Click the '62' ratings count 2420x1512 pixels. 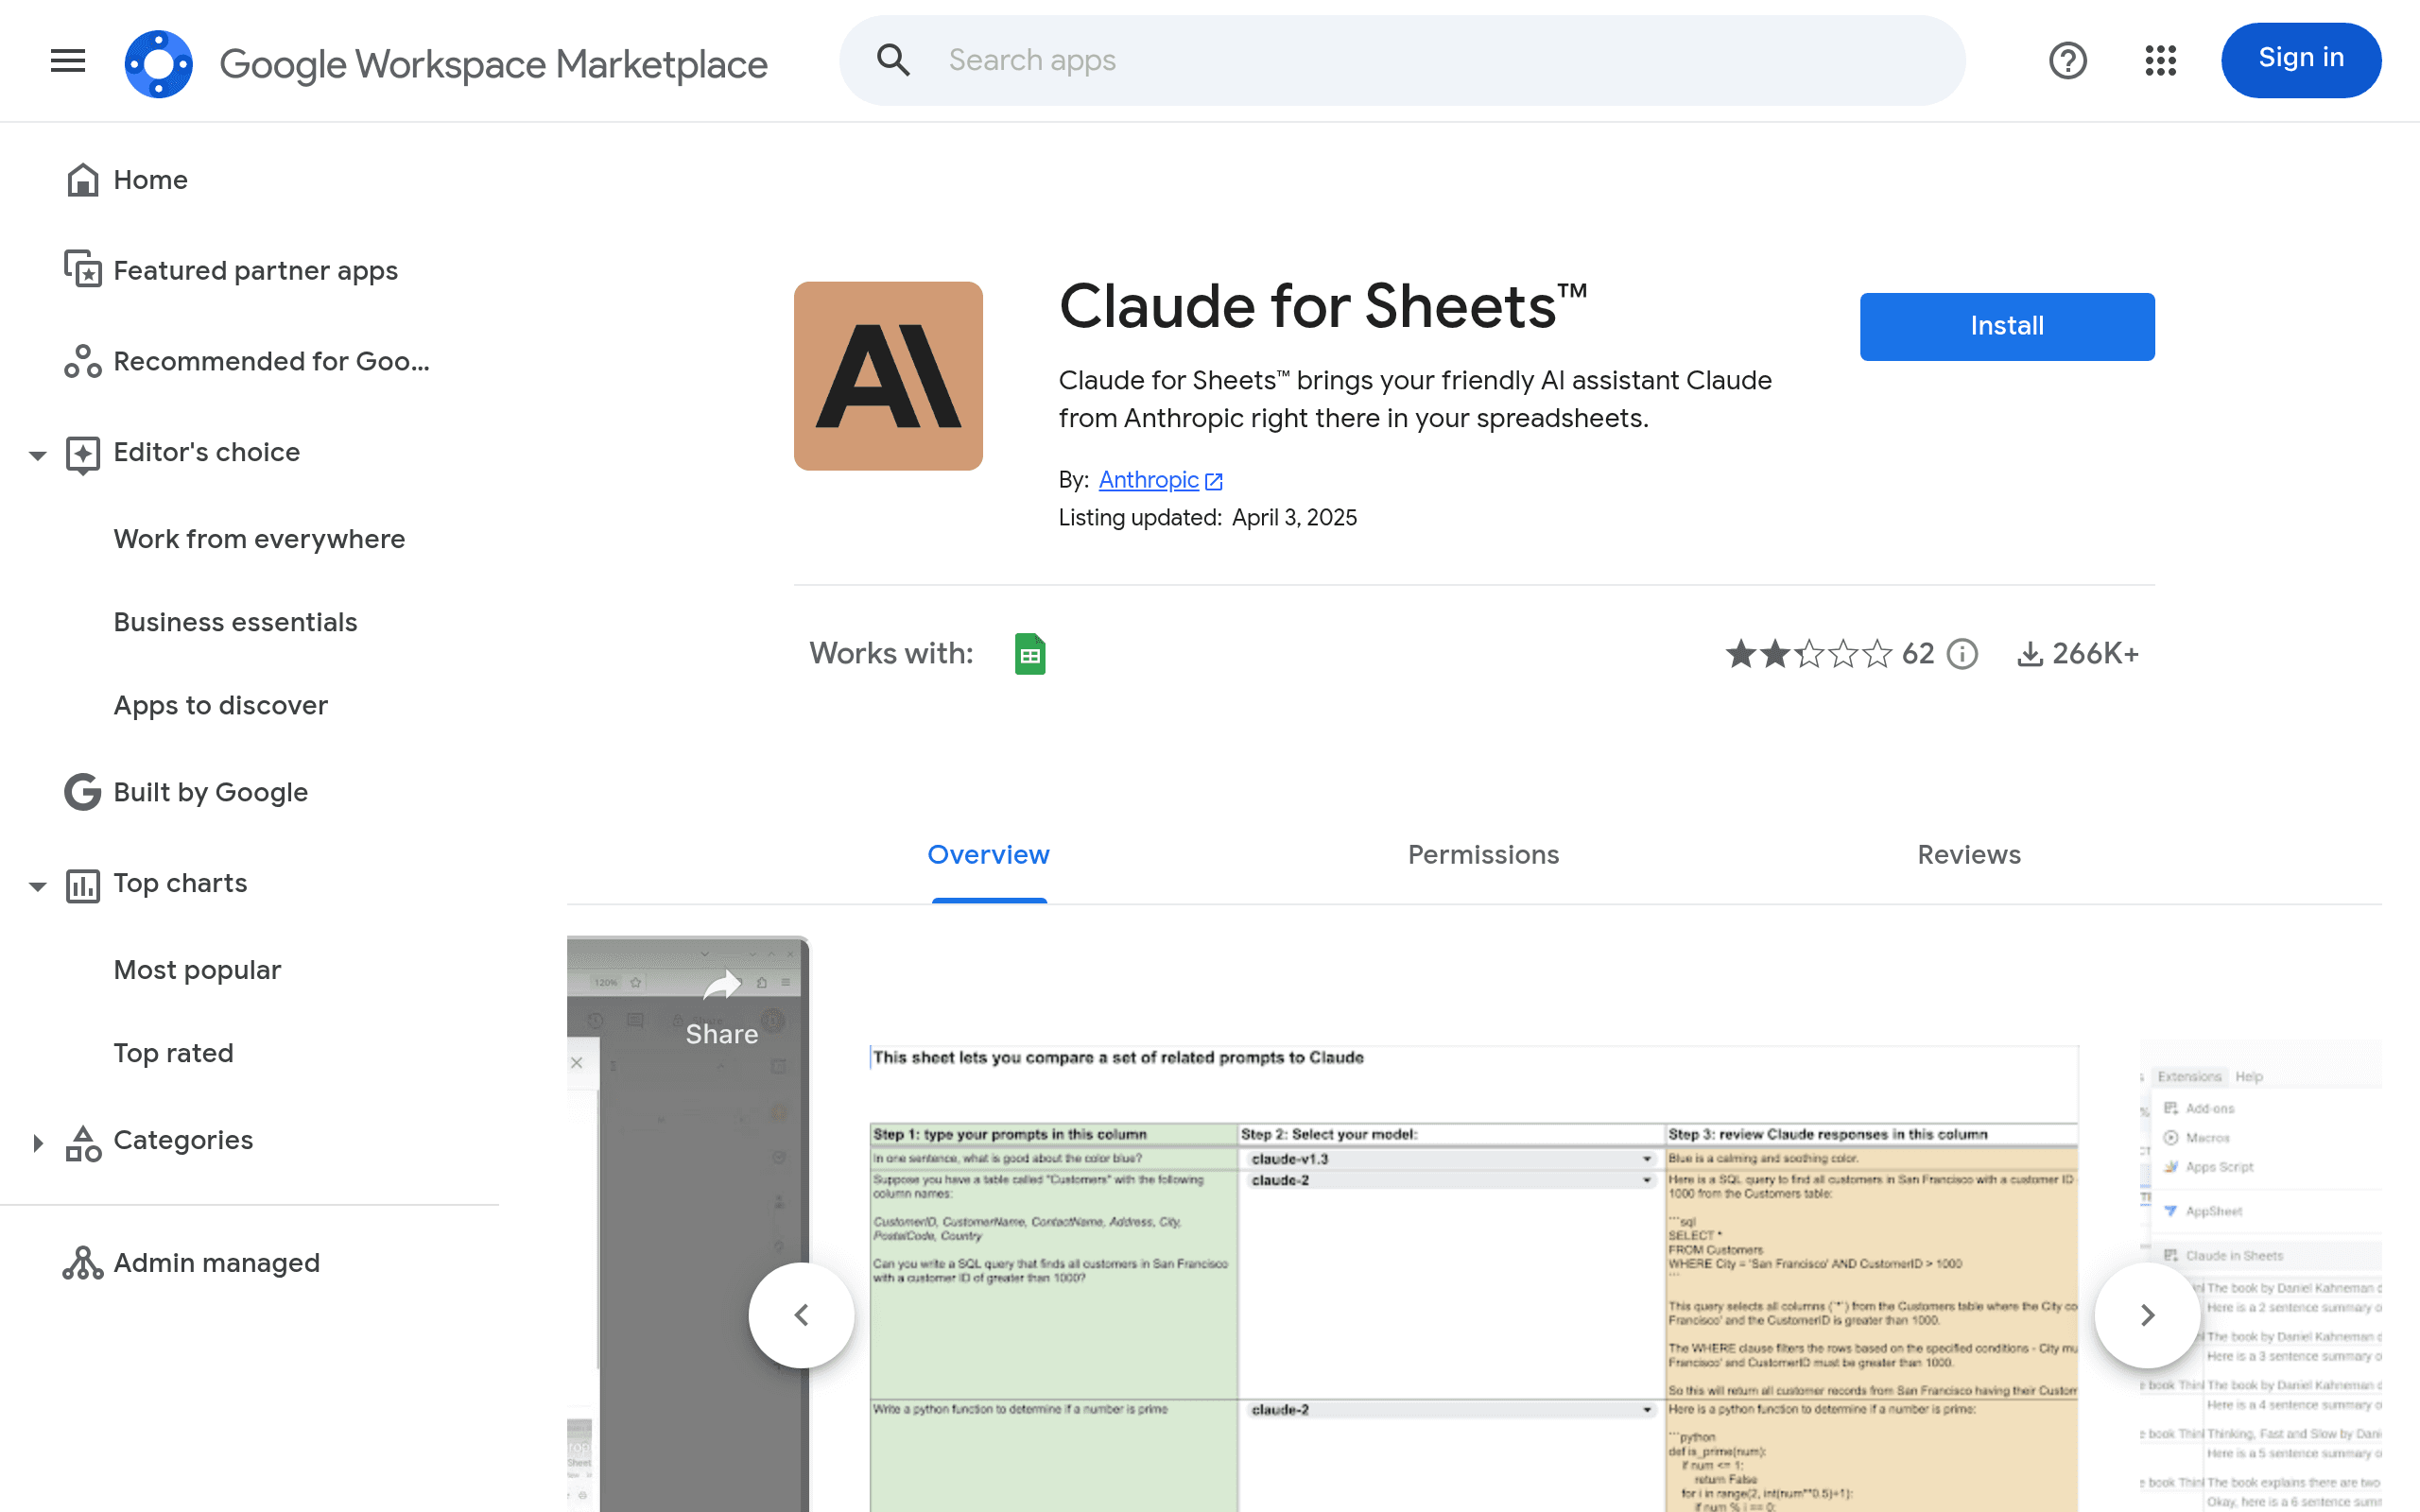coord(1917,654)
